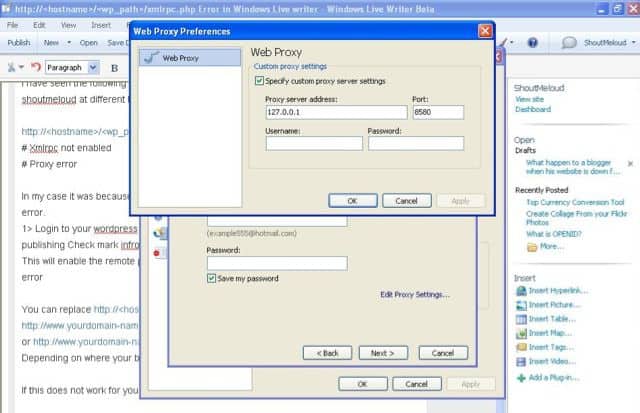Image resolution: width=640 pixels, height=413 pixels.
Task: Expand the cut icon dropdown arrow
Action: click(x=21, y=67)
